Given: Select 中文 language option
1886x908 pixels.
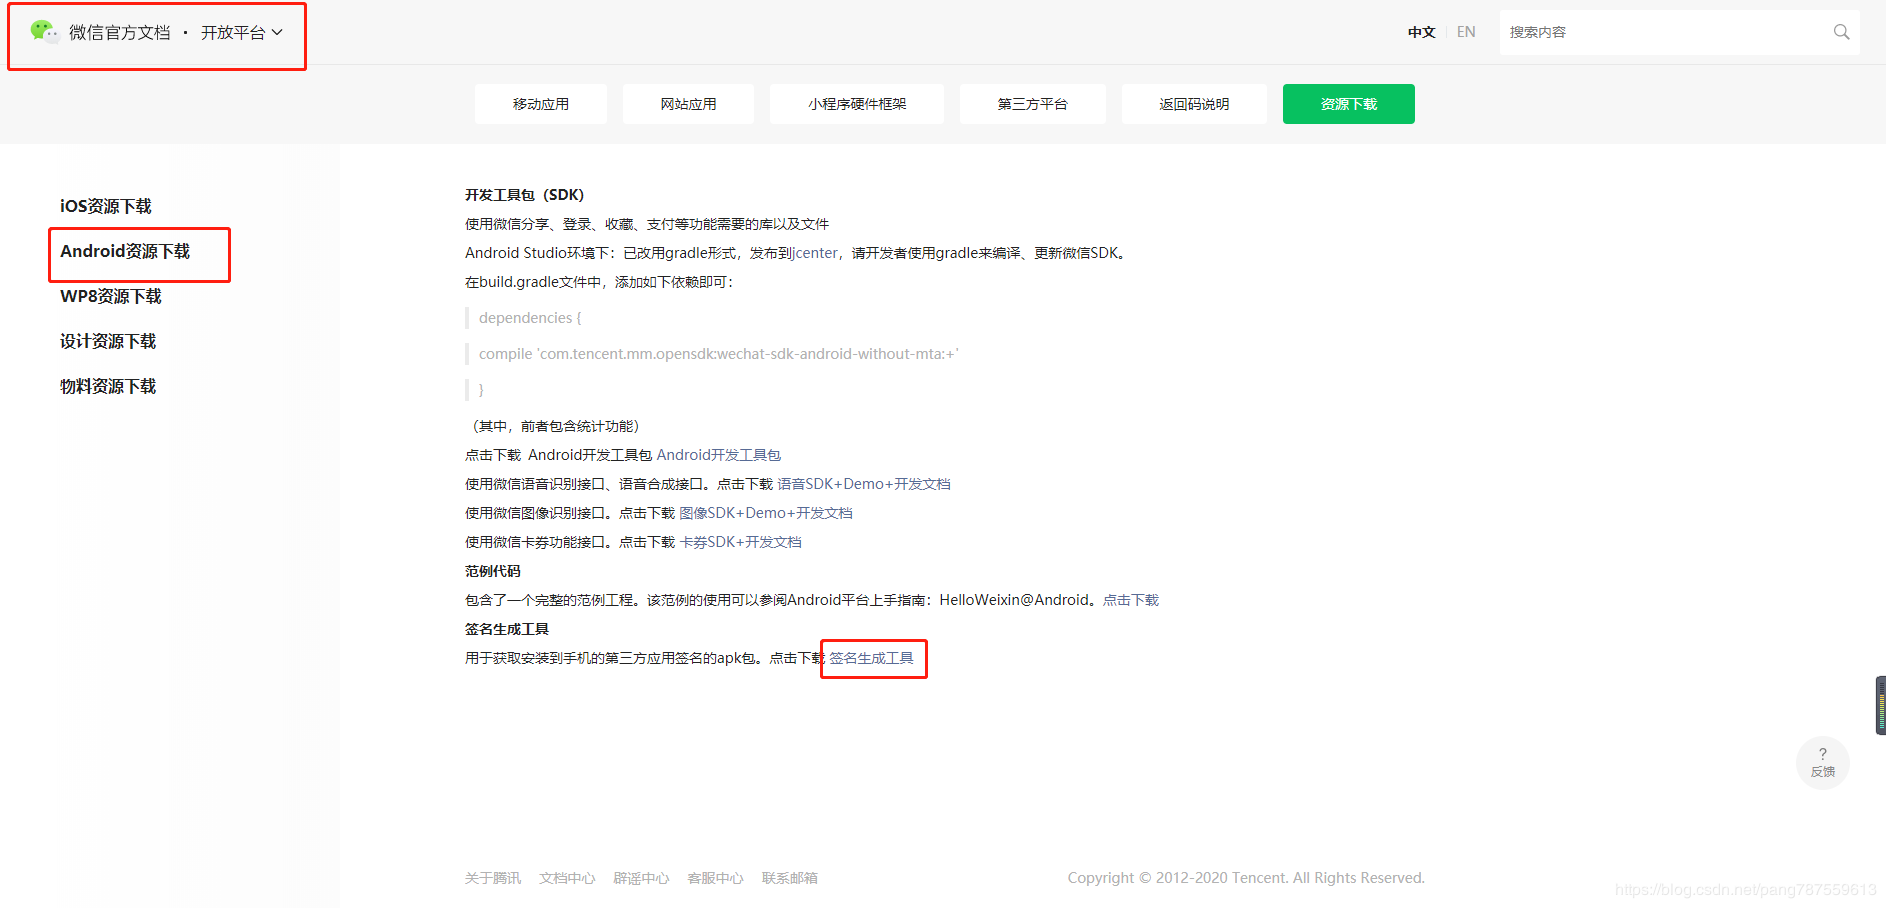Looking at the screenshot, I should click(x=1421, y=31).
